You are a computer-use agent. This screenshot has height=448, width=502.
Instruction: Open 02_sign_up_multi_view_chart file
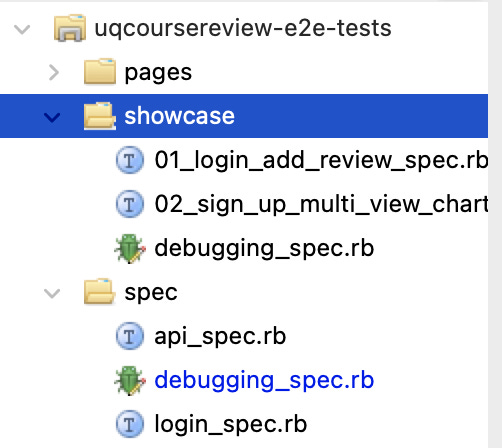(321, 204)
